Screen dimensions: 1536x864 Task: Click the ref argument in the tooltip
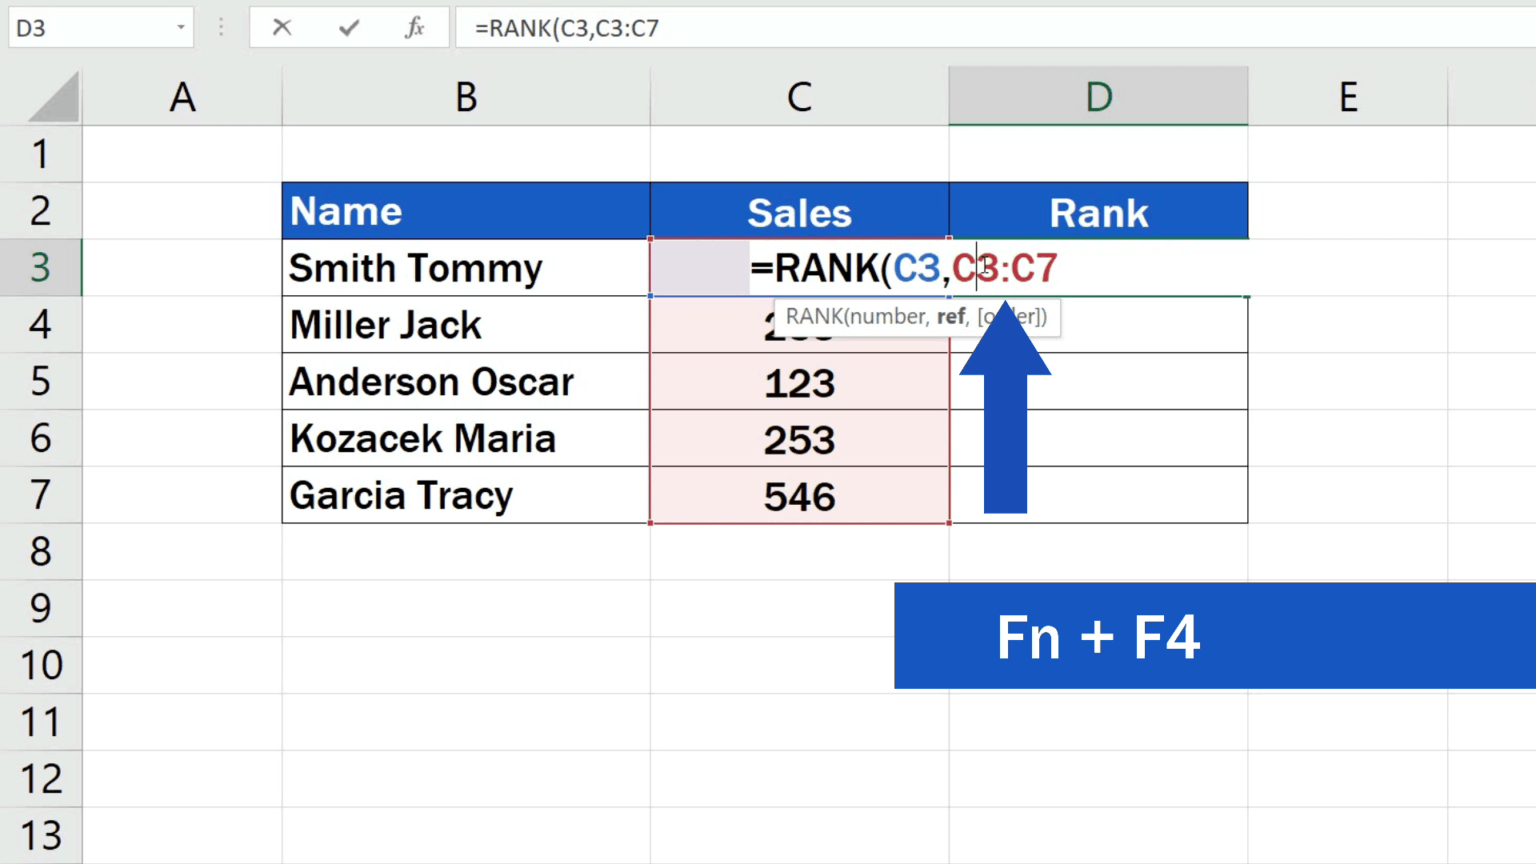pos(951,316)
